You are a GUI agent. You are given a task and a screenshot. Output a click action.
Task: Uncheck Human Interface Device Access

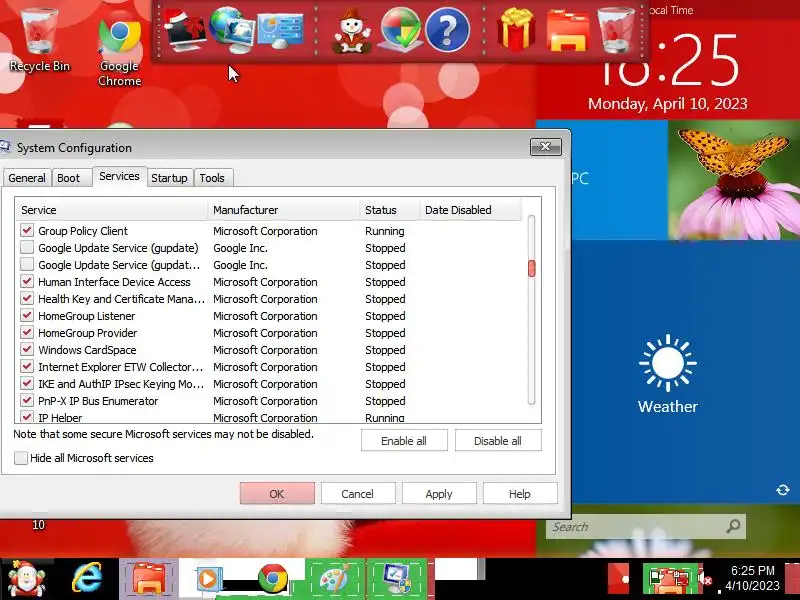27,282
